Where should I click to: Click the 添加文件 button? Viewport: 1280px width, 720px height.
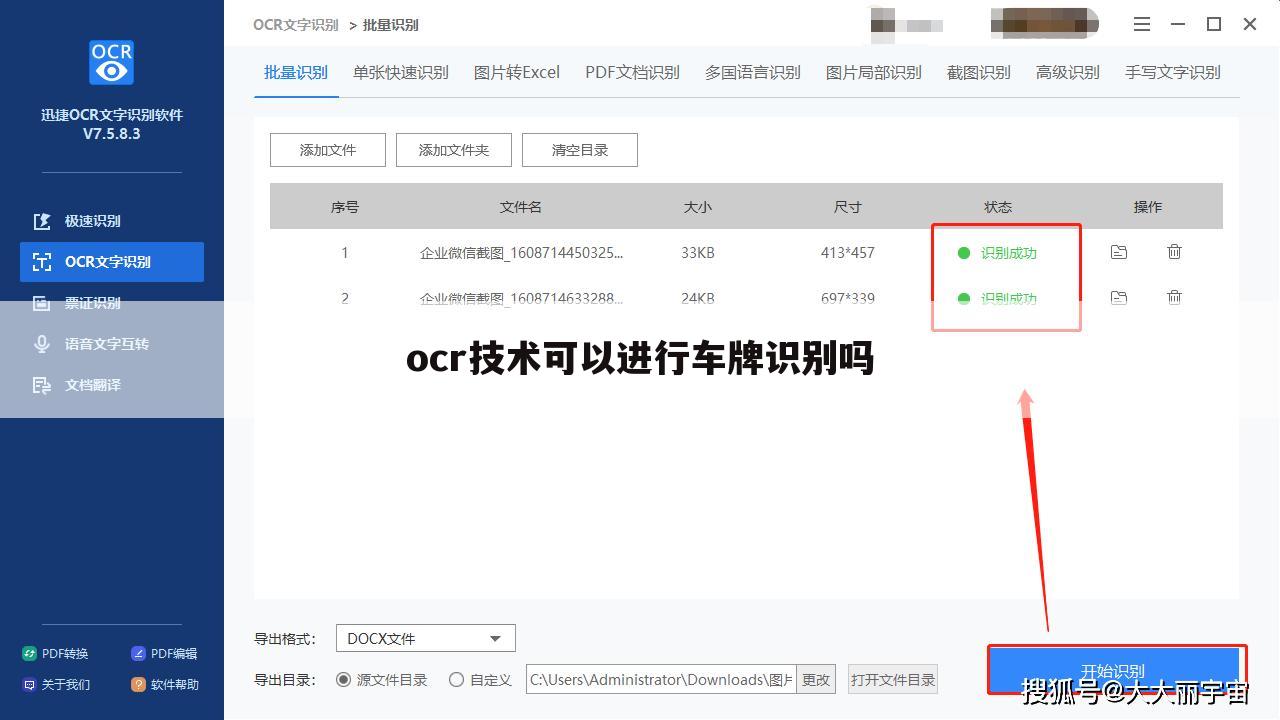click(328, 150)
